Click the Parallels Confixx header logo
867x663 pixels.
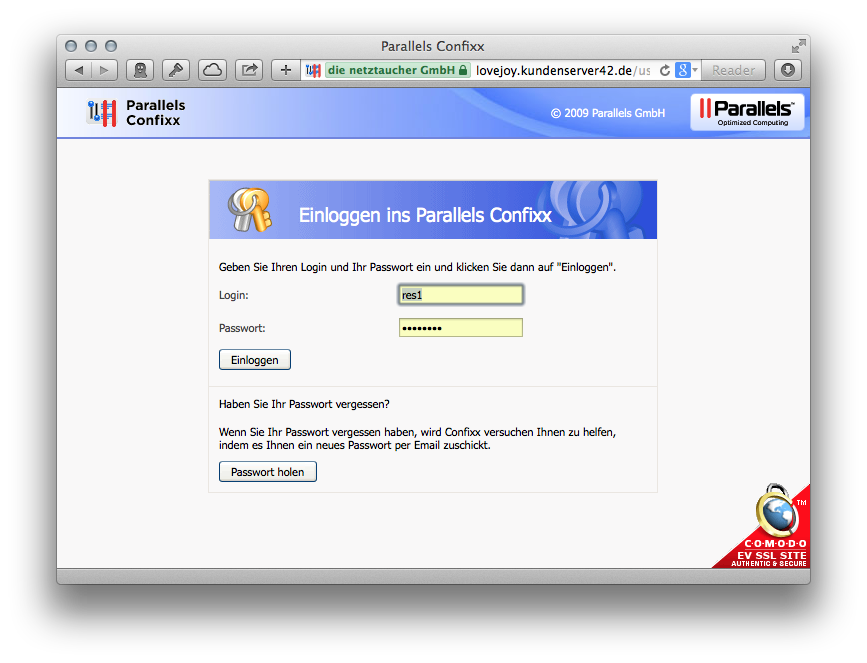pyautogui.click(x=137, y=112)
